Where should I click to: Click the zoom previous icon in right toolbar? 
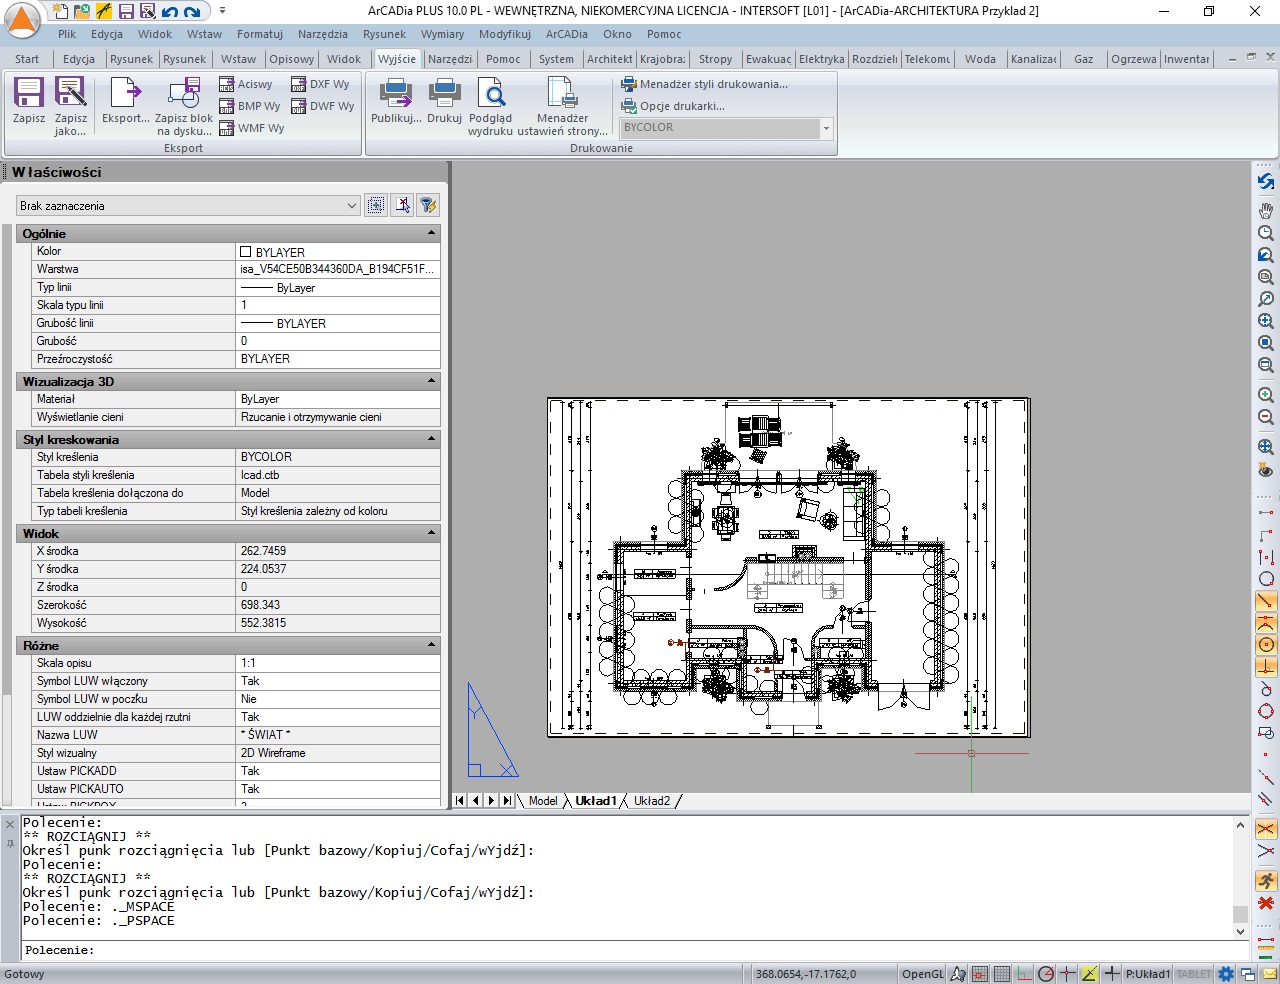1266,255
